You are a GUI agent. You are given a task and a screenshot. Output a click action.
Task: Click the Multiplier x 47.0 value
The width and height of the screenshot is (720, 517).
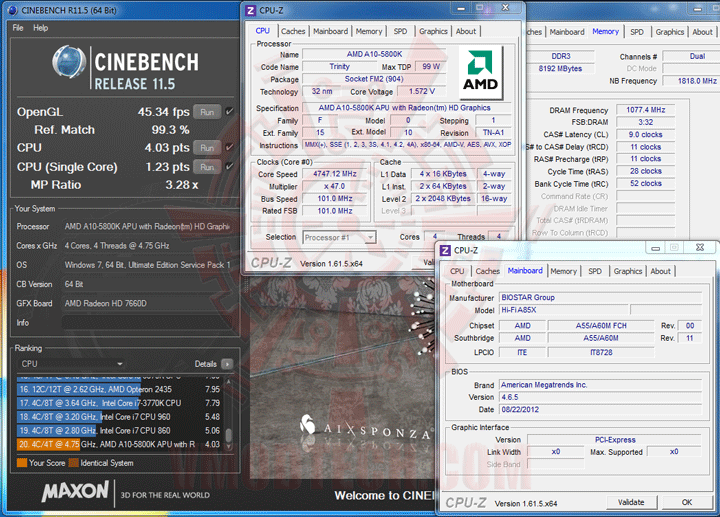click(335, 186)
